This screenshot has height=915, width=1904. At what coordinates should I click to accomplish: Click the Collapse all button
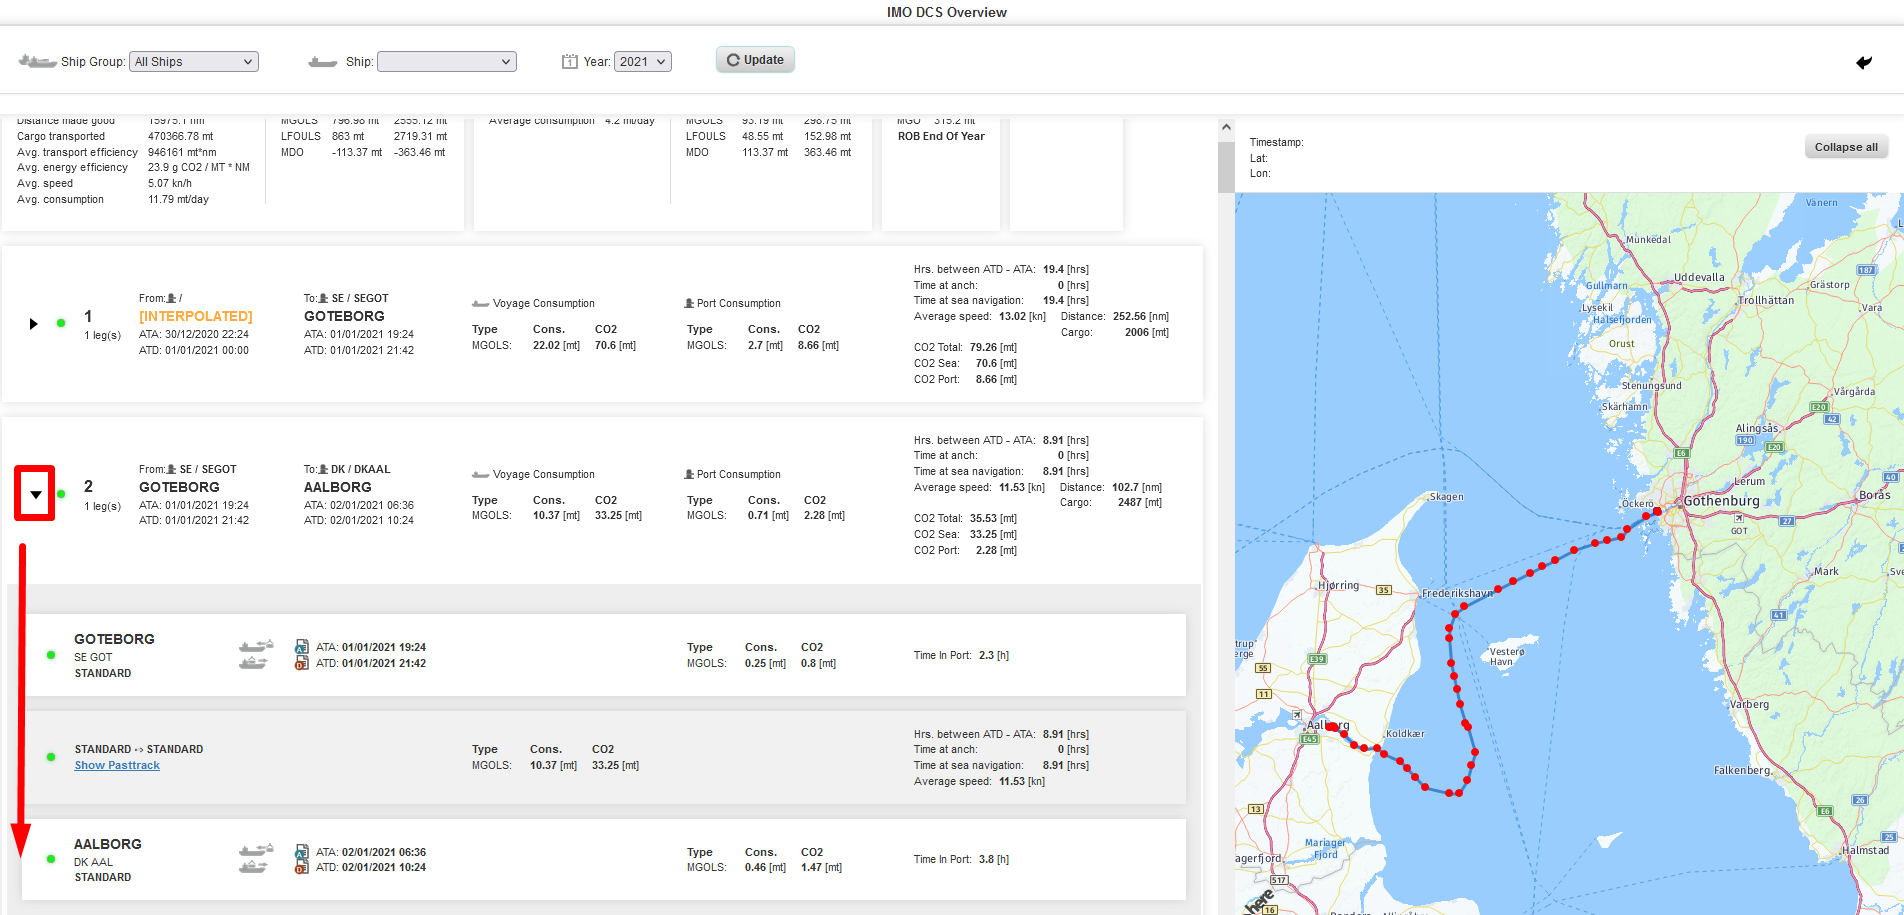click(1846, 147)
